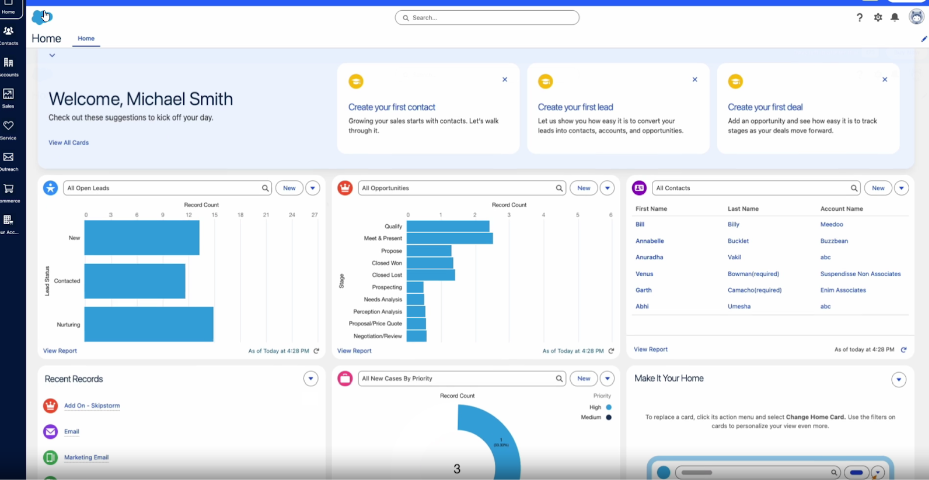Collapse the welcome section chevron

coord(52,55)
